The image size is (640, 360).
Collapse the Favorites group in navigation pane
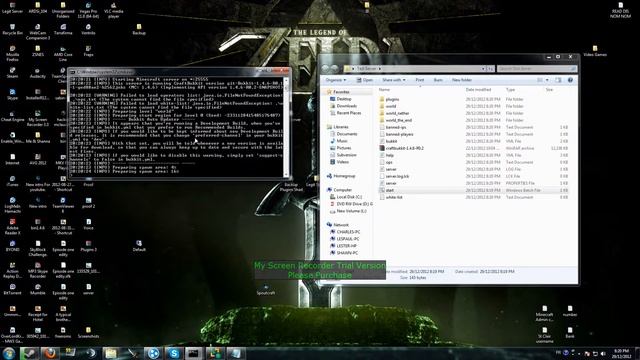[x=329, y=92]
